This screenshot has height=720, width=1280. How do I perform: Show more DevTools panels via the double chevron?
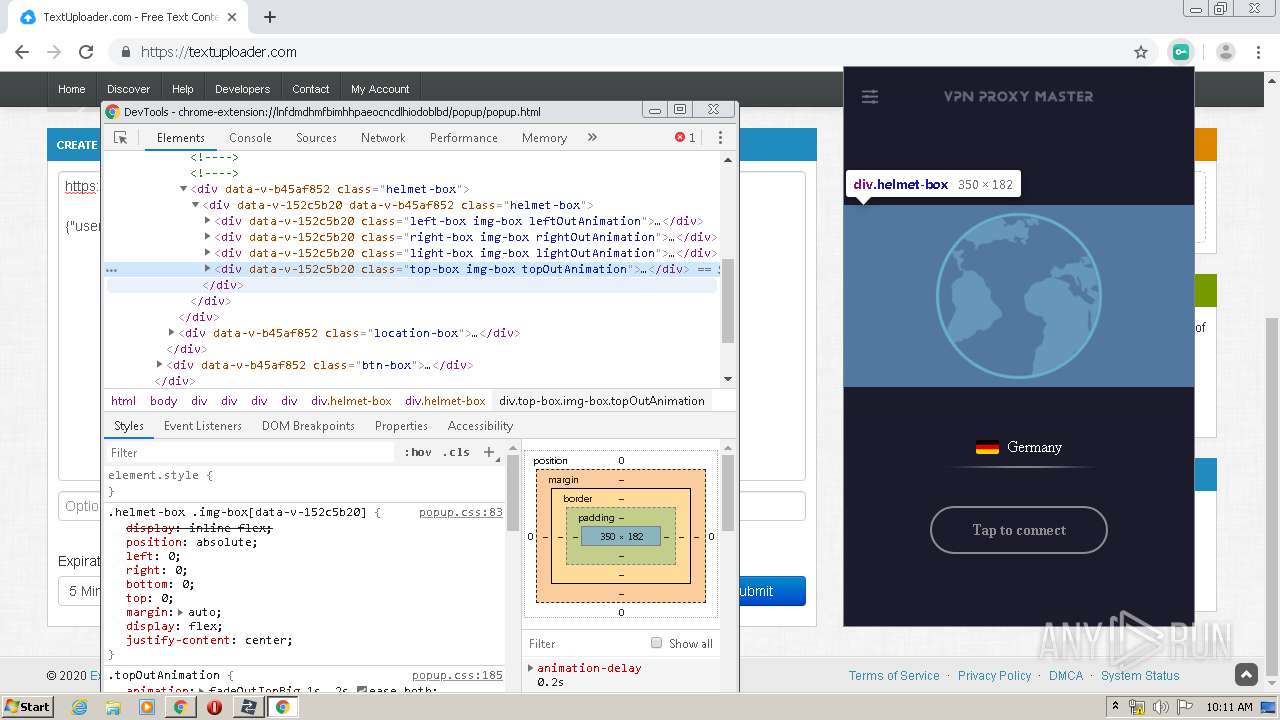click(592, 137)
